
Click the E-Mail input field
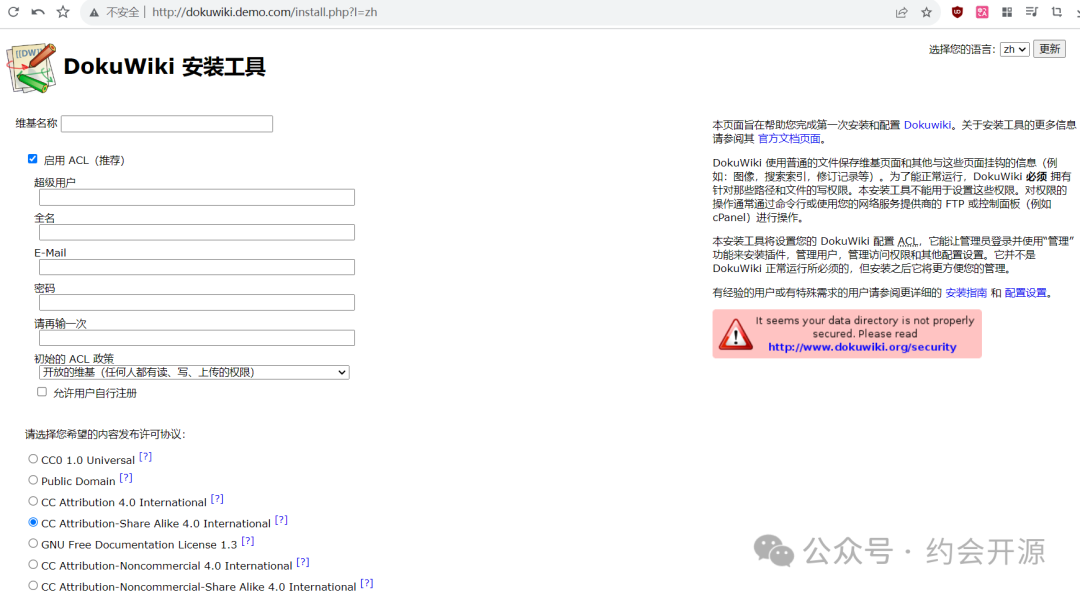click(x=197, y=267)
